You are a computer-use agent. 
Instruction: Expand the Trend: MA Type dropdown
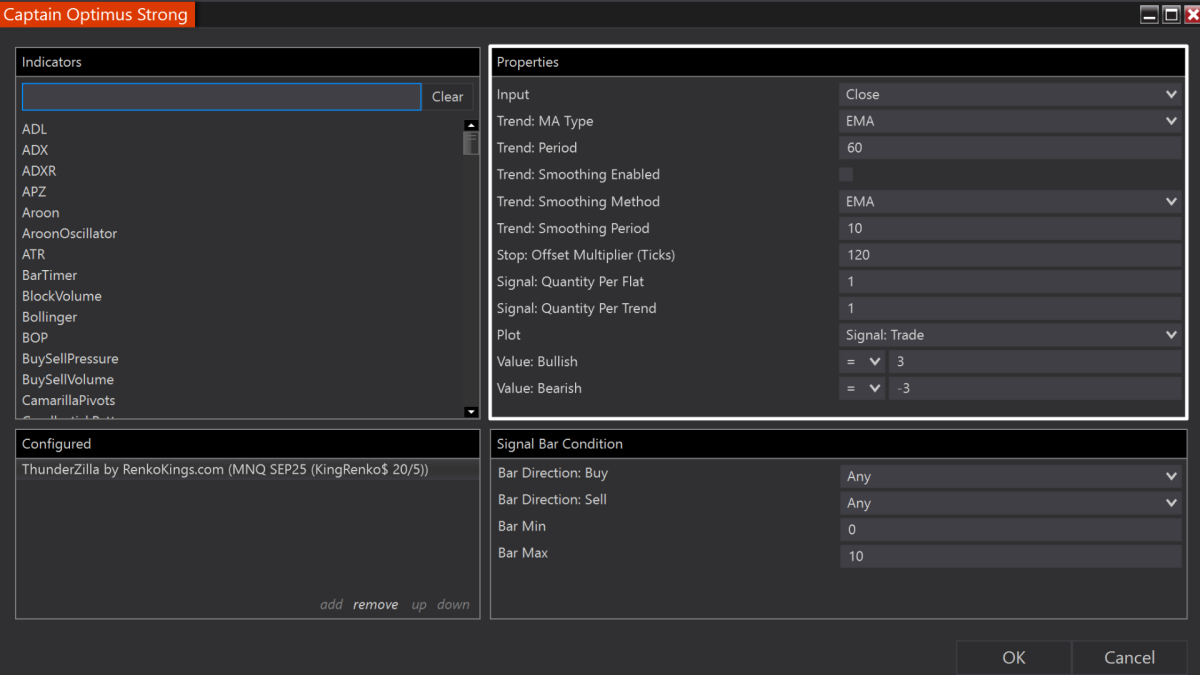(x=1010, y=122)
